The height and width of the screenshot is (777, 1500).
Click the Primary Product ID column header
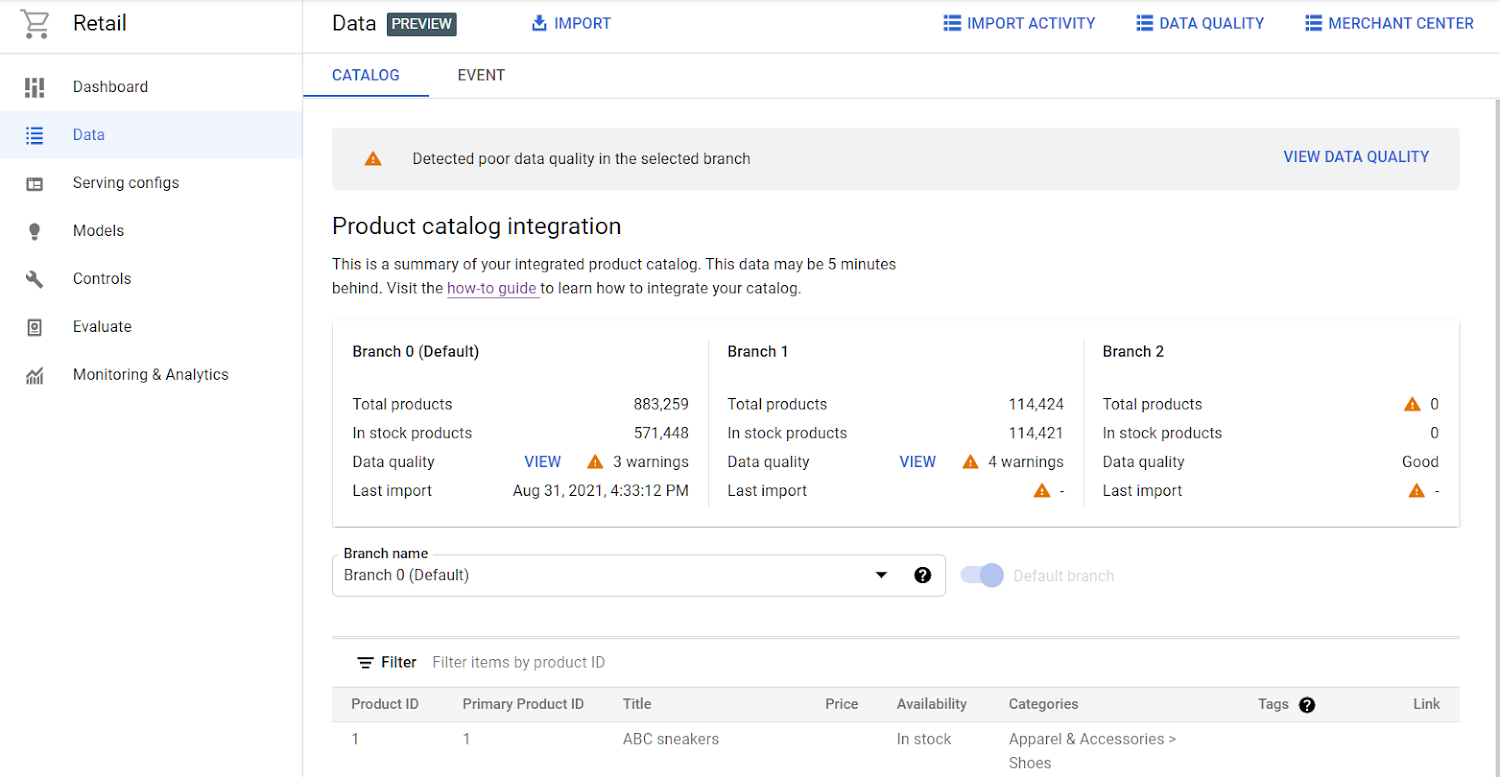(x=523, y=704)
